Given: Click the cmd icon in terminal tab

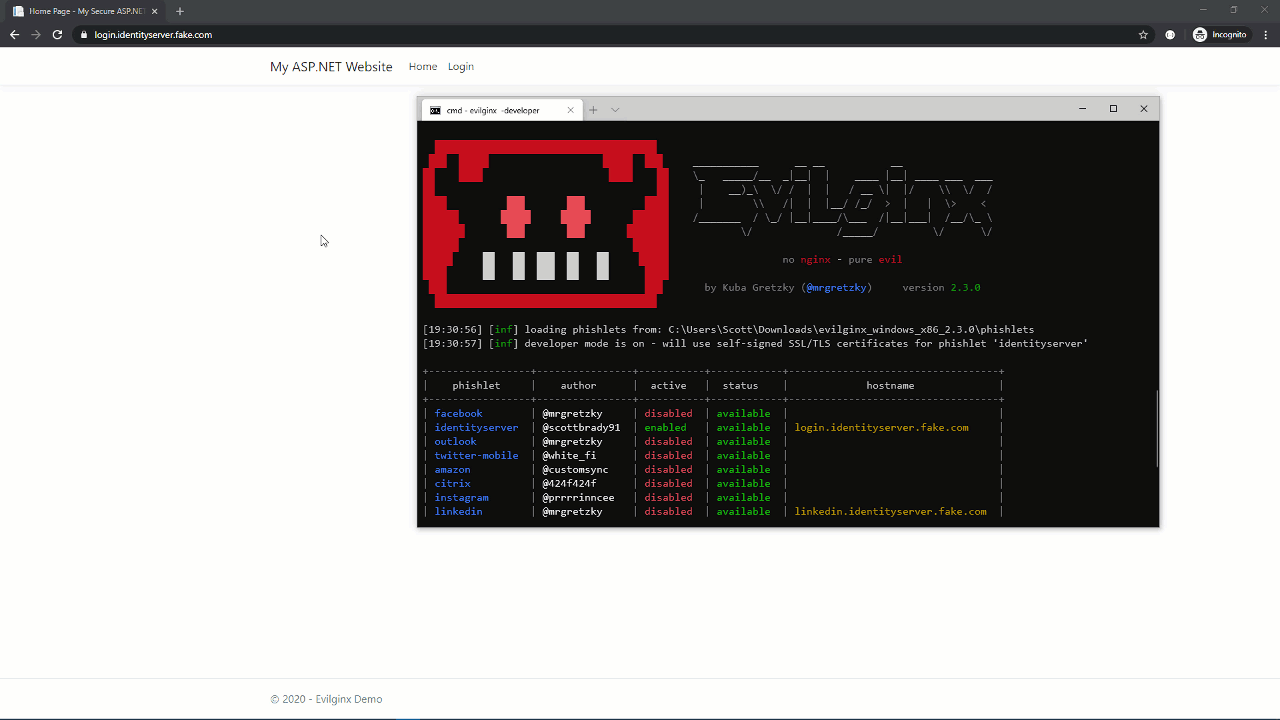Looking at the screenshot, I should click(x=435, y=110).
